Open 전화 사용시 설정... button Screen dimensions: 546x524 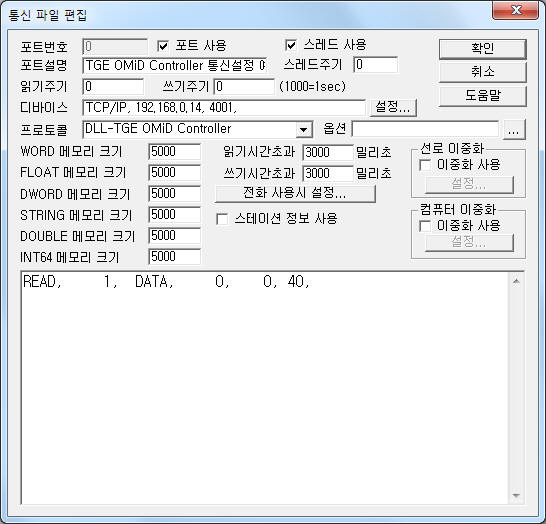[295, 193]
